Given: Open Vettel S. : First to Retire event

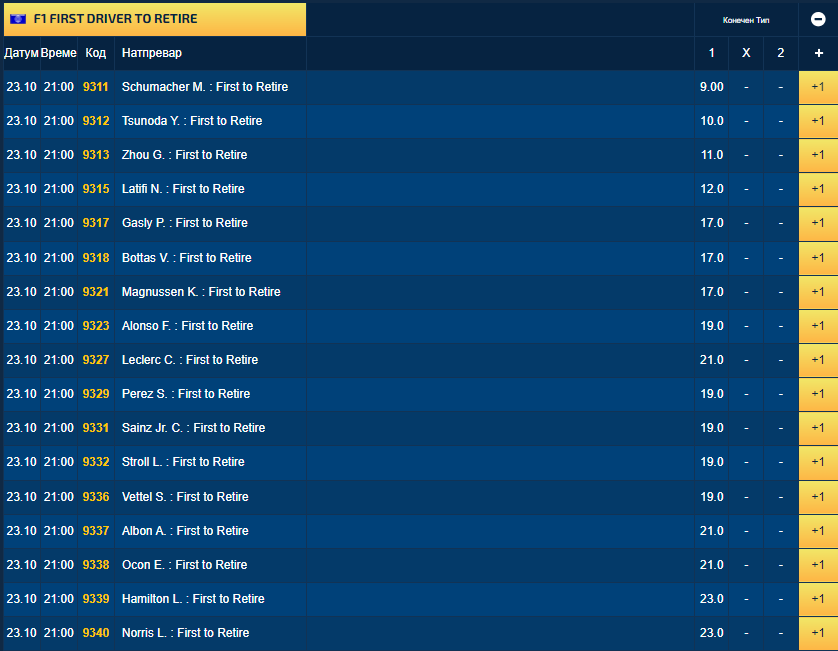Looking at the screenshot, I should point(185,497).
